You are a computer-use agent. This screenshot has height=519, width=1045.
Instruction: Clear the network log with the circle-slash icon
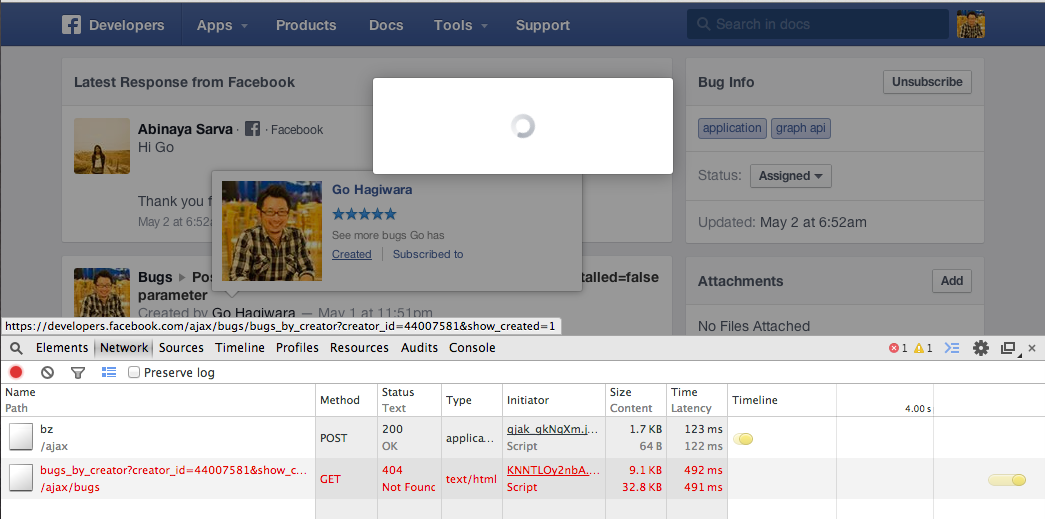(47, 372)
